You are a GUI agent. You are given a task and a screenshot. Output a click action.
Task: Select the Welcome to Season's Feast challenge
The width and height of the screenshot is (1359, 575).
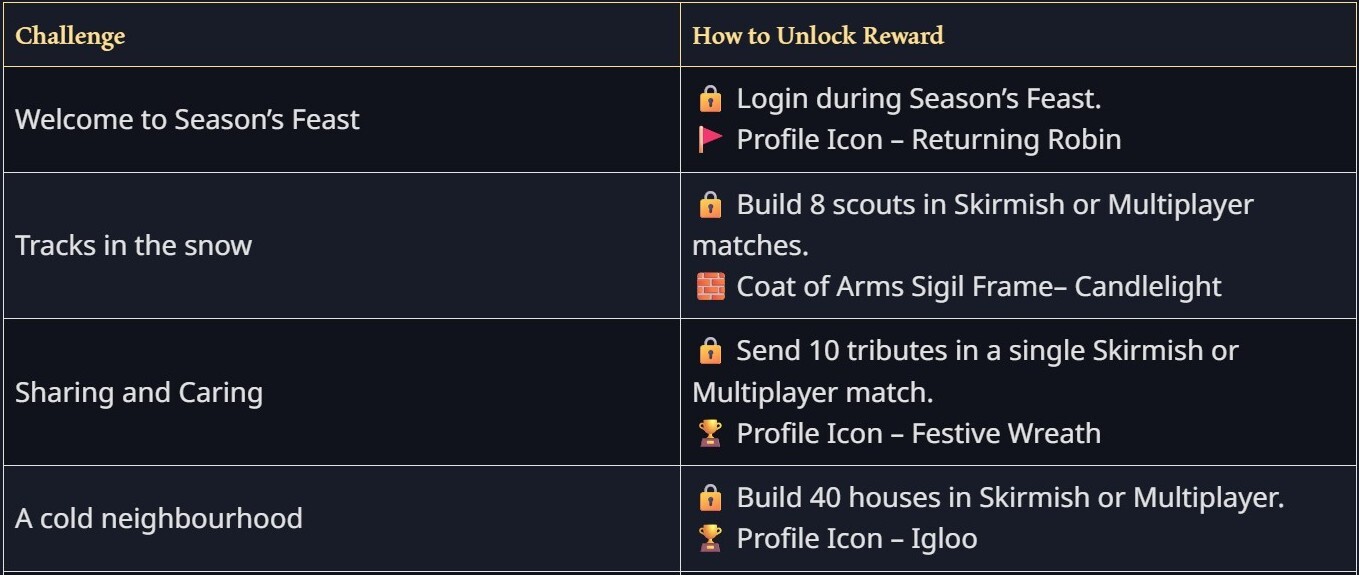[187, 120]
